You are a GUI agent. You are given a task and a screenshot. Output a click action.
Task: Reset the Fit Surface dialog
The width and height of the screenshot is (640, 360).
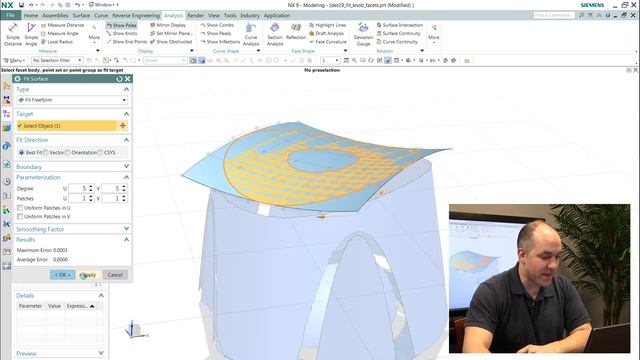click(x=119, y=79)
